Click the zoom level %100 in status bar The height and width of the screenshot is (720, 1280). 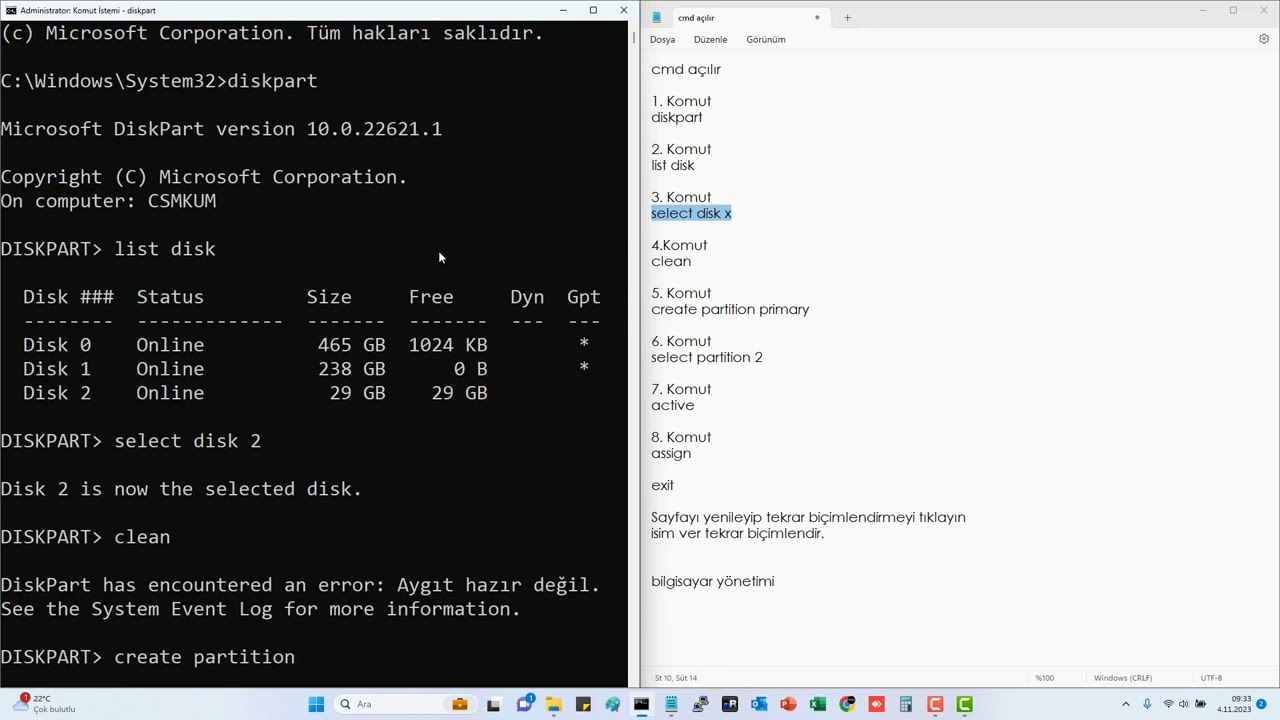tap(1044, 678)
